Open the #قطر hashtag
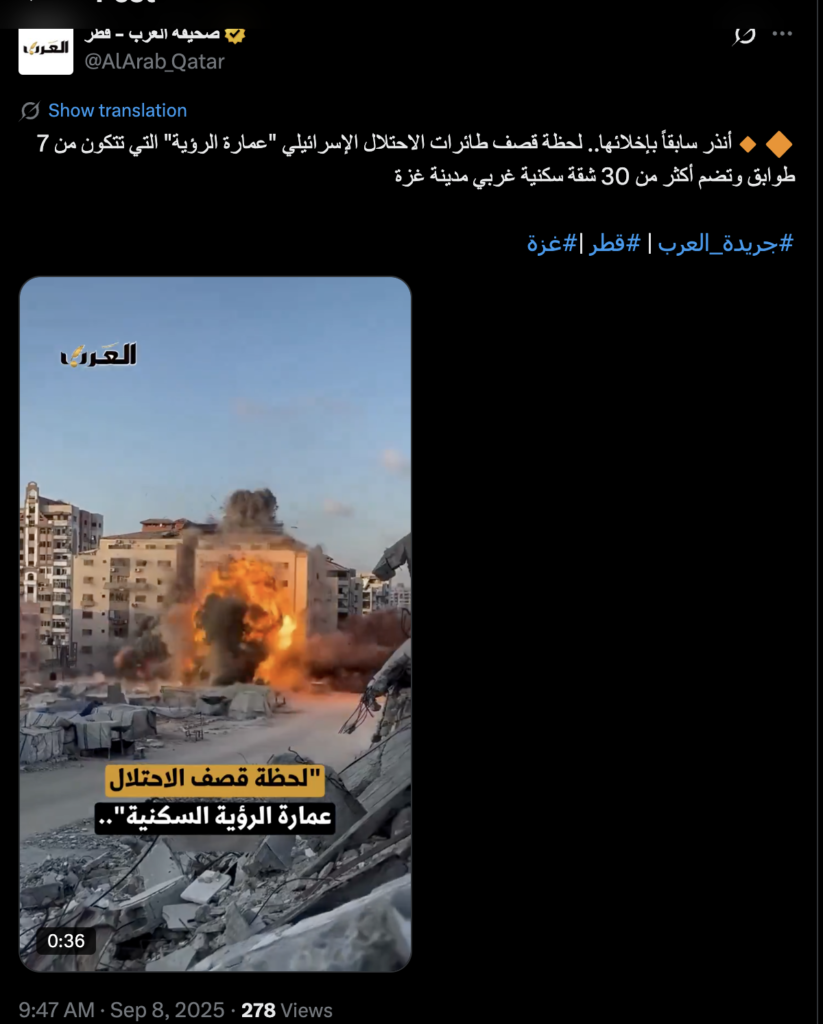Image resolution: width=823 pixels, height=1024 pixels. [615, 244]
